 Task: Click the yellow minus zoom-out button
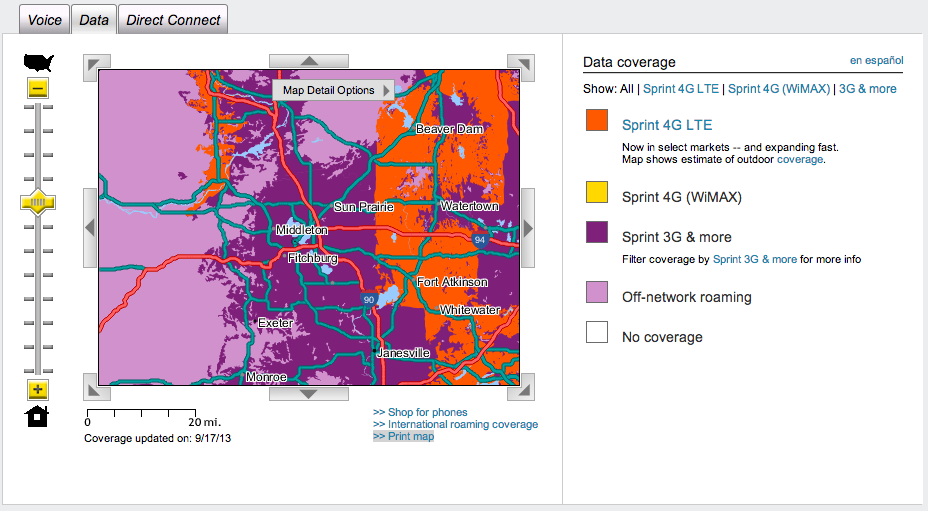pyautogui.click(x=38, y=89)
